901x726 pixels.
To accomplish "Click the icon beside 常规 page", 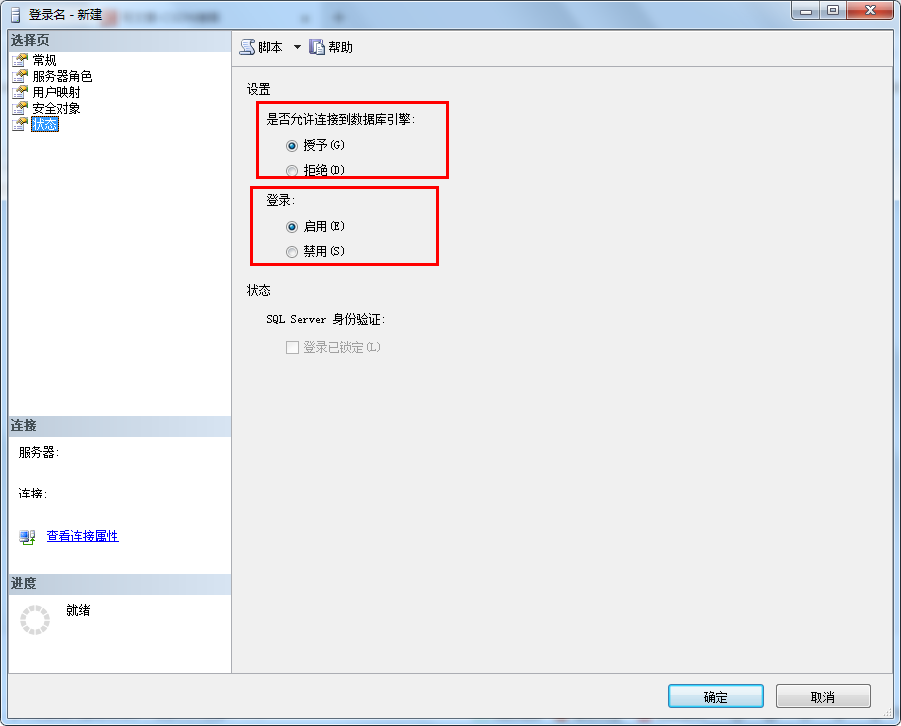I will point(20,60).
